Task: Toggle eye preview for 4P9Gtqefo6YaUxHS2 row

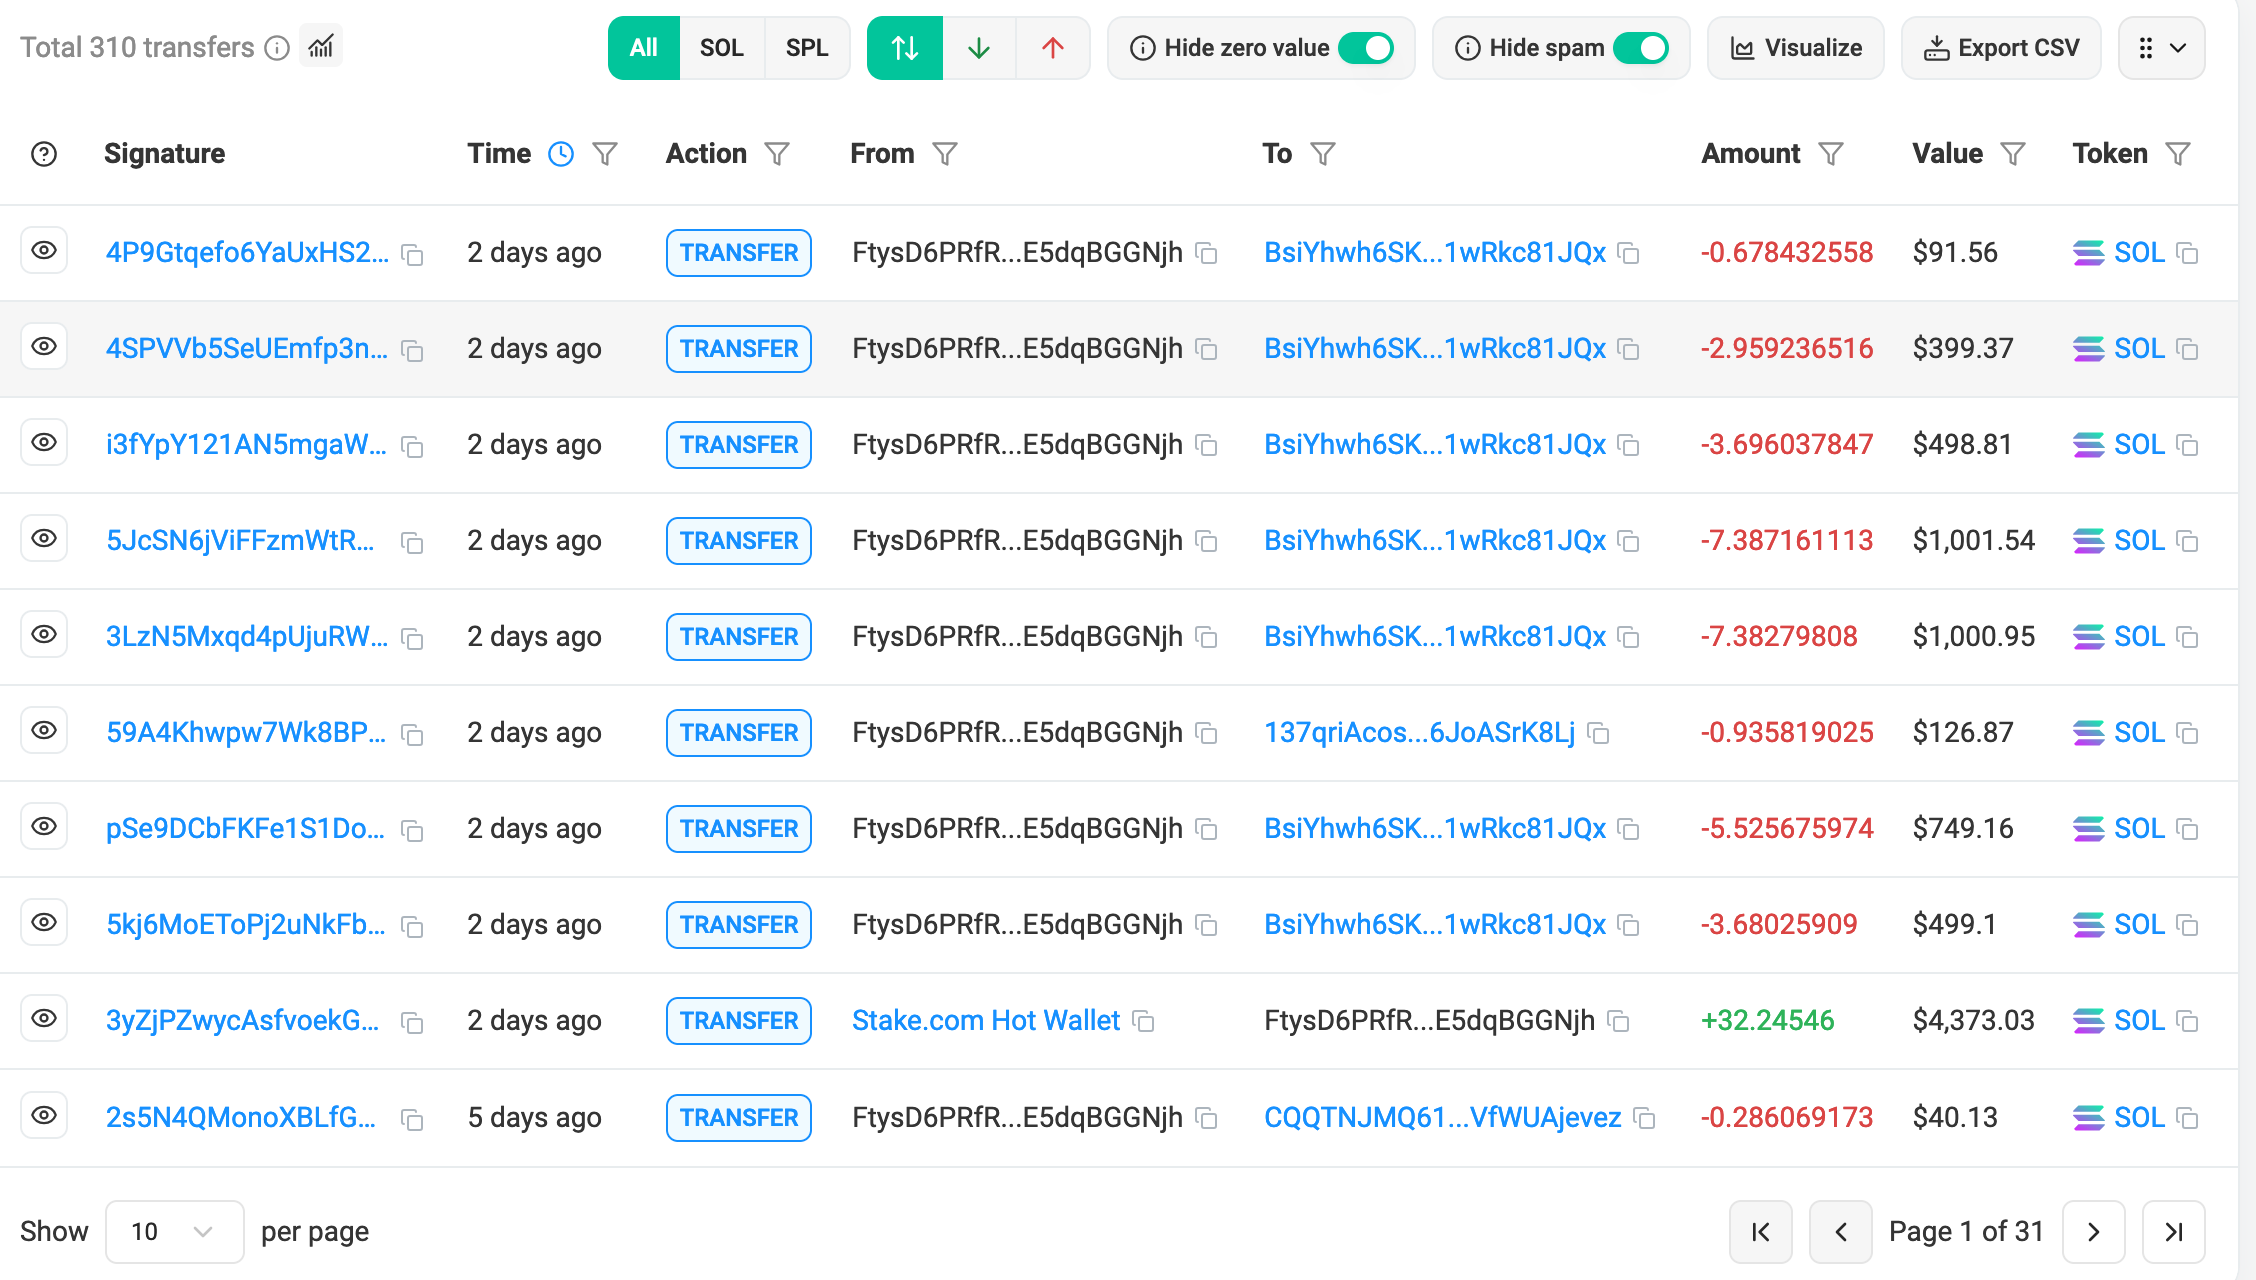Action: [x=44, y=250]
